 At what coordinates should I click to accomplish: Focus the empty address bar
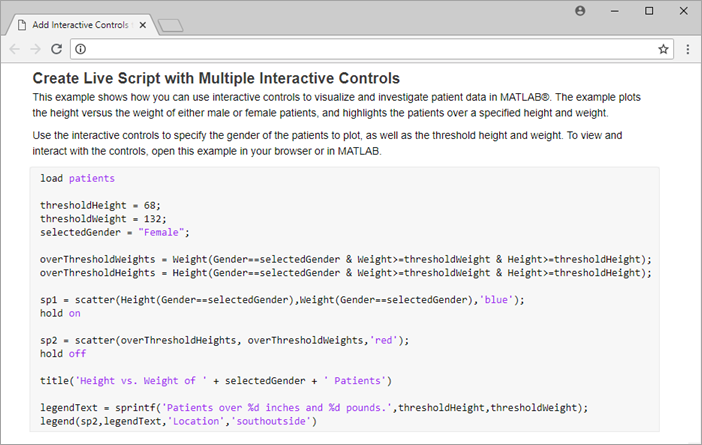(x=372, y=49)
